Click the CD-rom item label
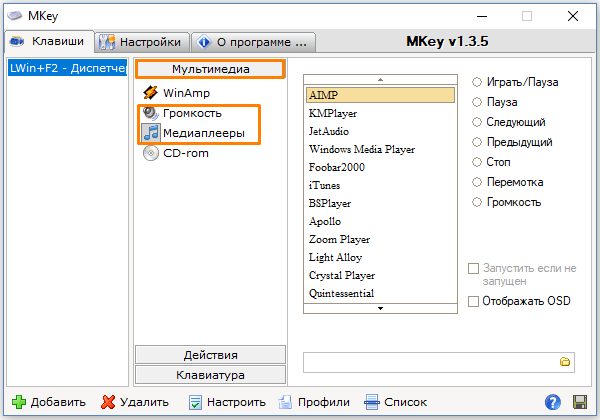Screen dimensions: 600x420 click(186, 153)
